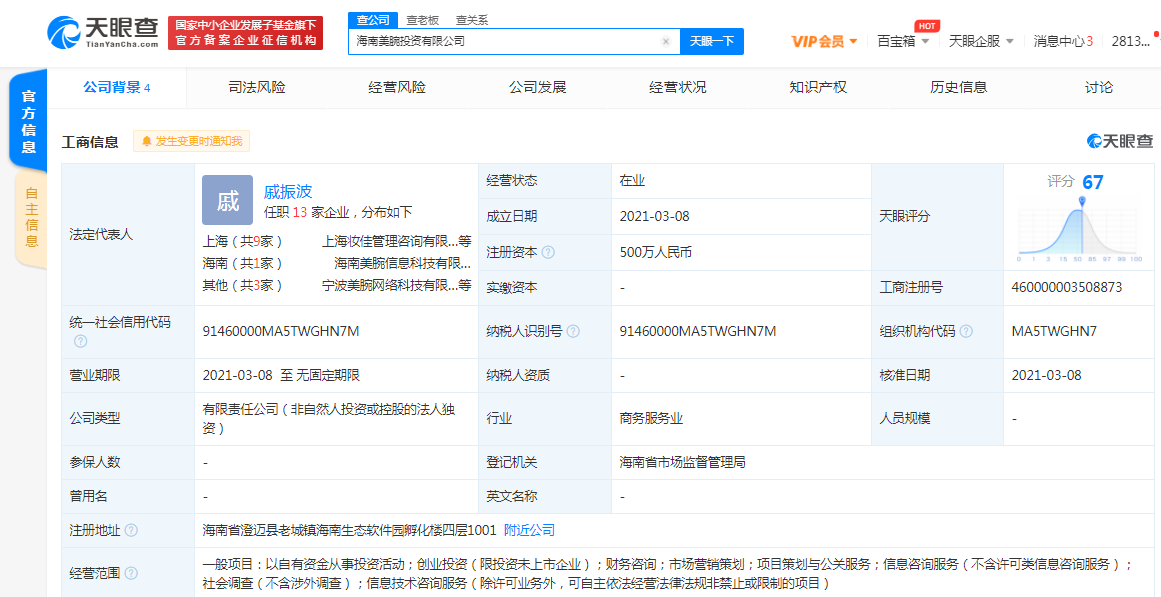Open the 公司背景 tab
1161x597 pixels.
(117, 88)
